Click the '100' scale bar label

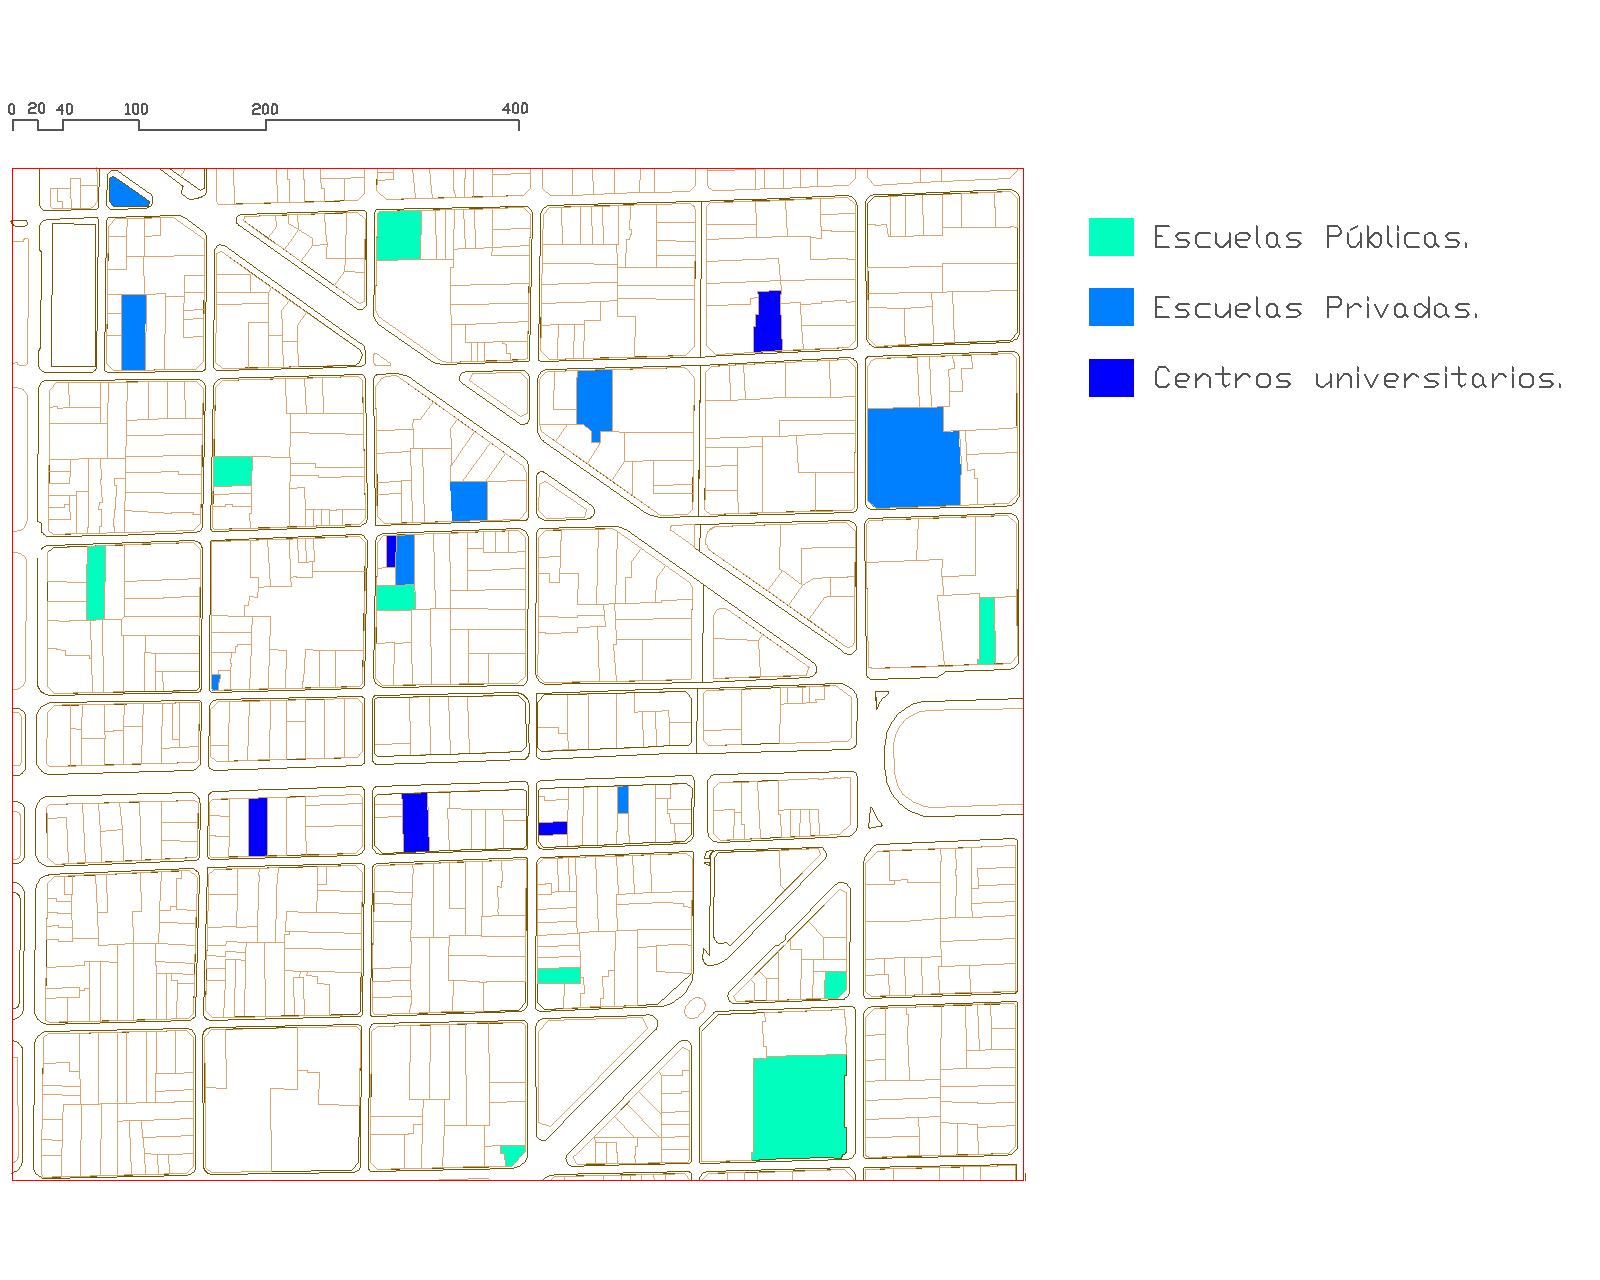pyautogui.click(x=136, y=110)
